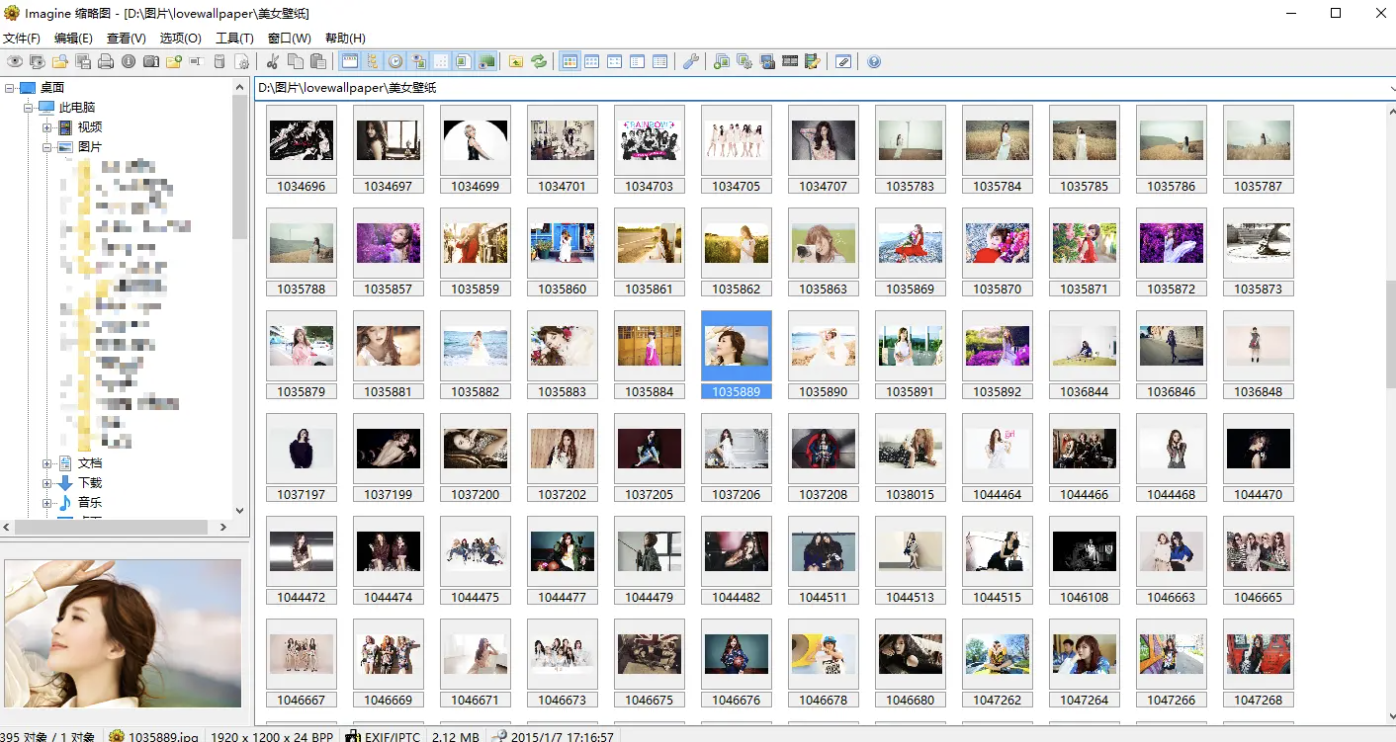The height and width of the screenshot is (742, 1396).
Task: Open the 工具(T) menu
Action: (x=234, y=38)
